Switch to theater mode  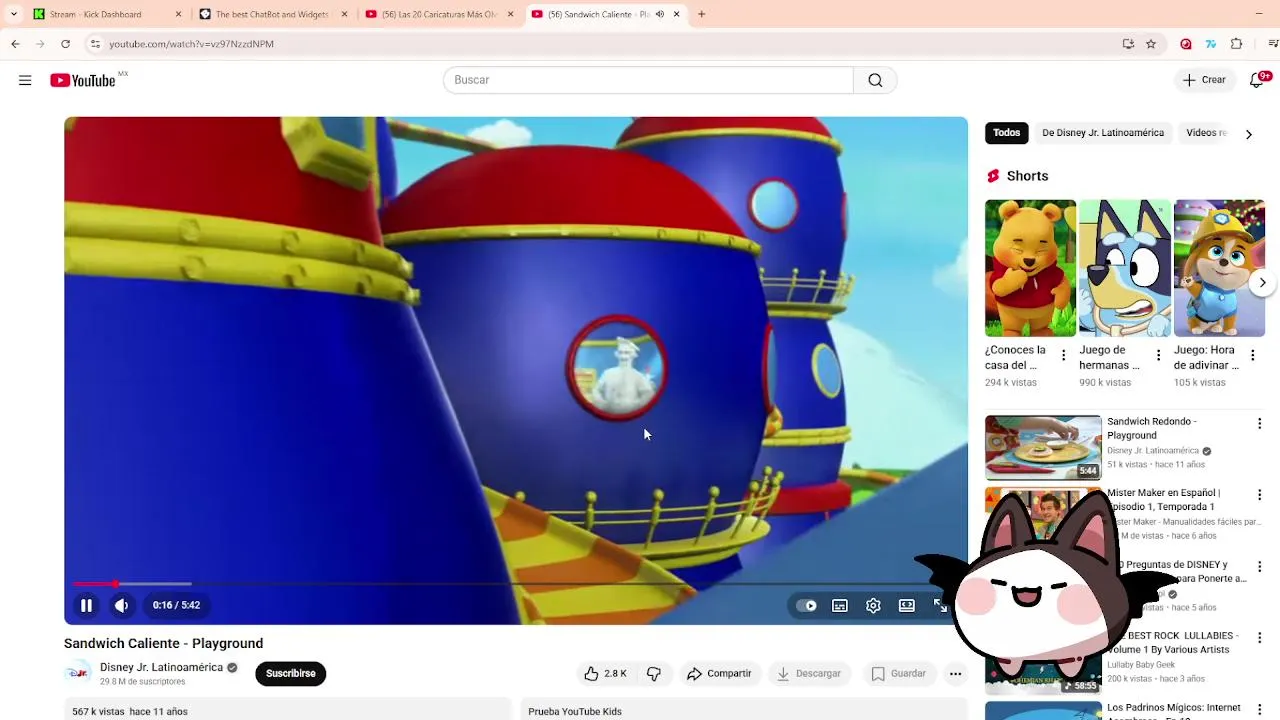(906, 605)
